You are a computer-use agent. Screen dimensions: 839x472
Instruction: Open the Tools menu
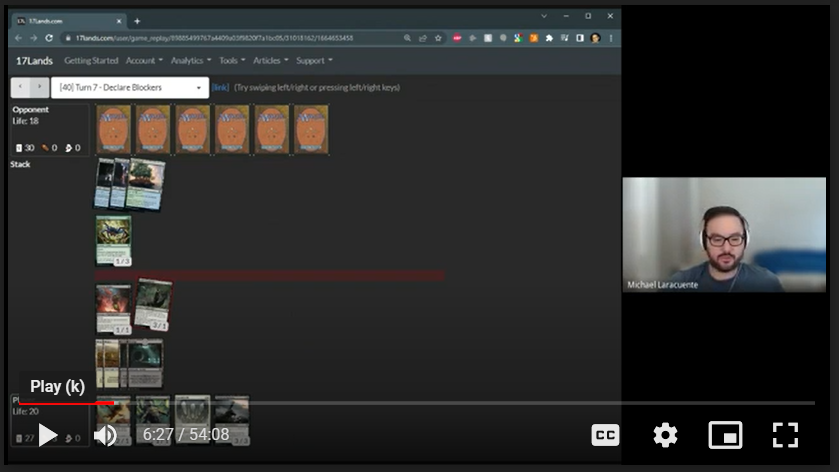click(232, 61)
